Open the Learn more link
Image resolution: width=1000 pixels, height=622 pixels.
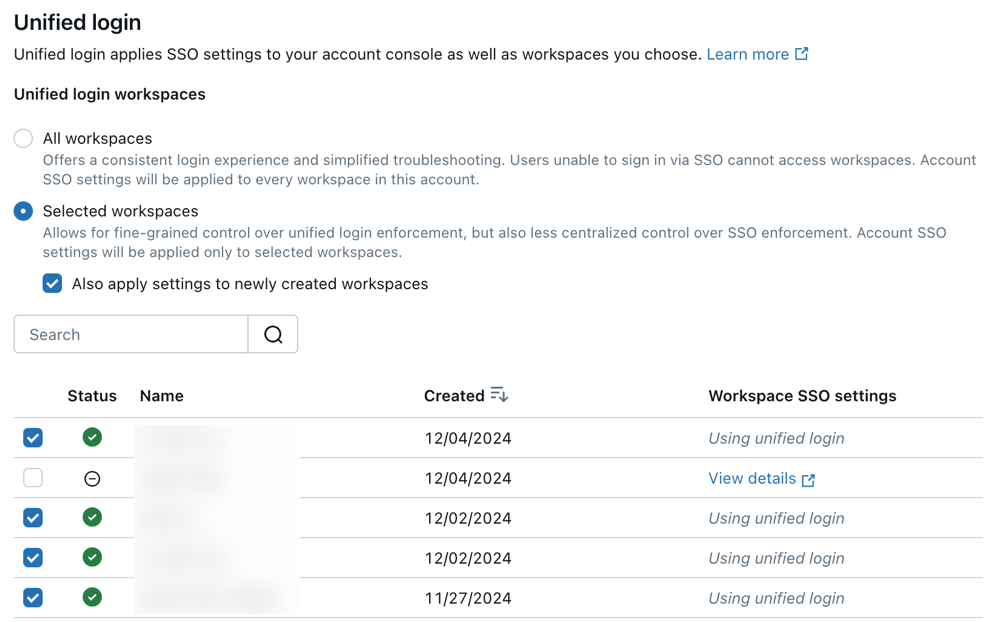tap(747, 54)
